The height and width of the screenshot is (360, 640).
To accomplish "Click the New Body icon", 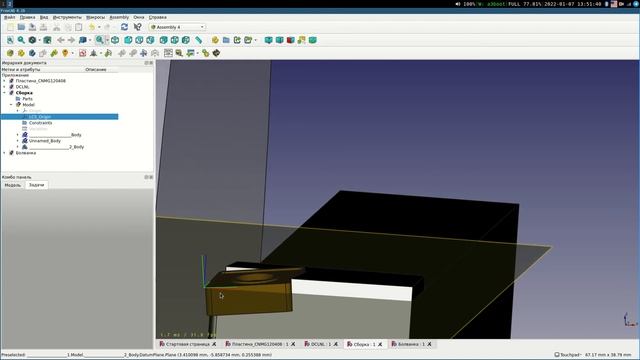I will [32, 53].
